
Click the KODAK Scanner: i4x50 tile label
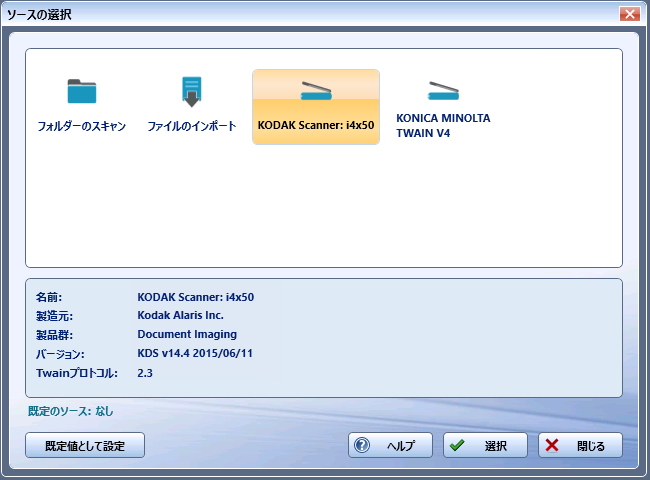(316, 125)
